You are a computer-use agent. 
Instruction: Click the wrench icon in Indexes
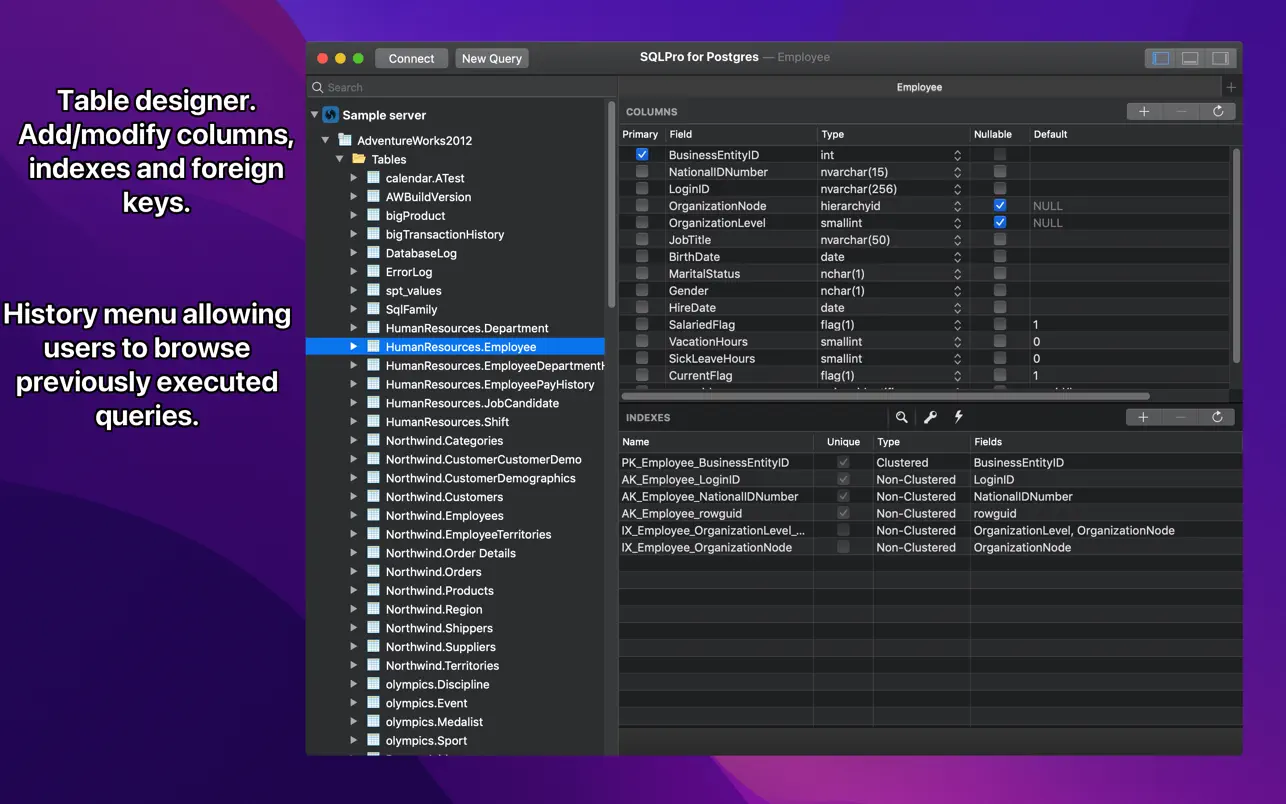click(x=930, y=417)
